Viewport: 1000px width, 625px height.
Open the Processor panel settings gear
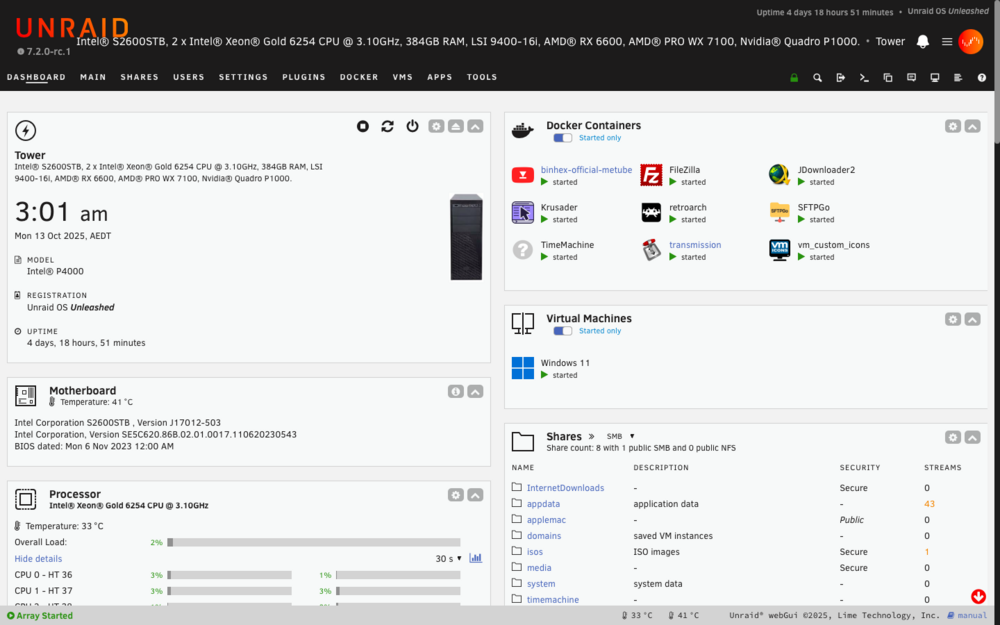coord(455,495)
